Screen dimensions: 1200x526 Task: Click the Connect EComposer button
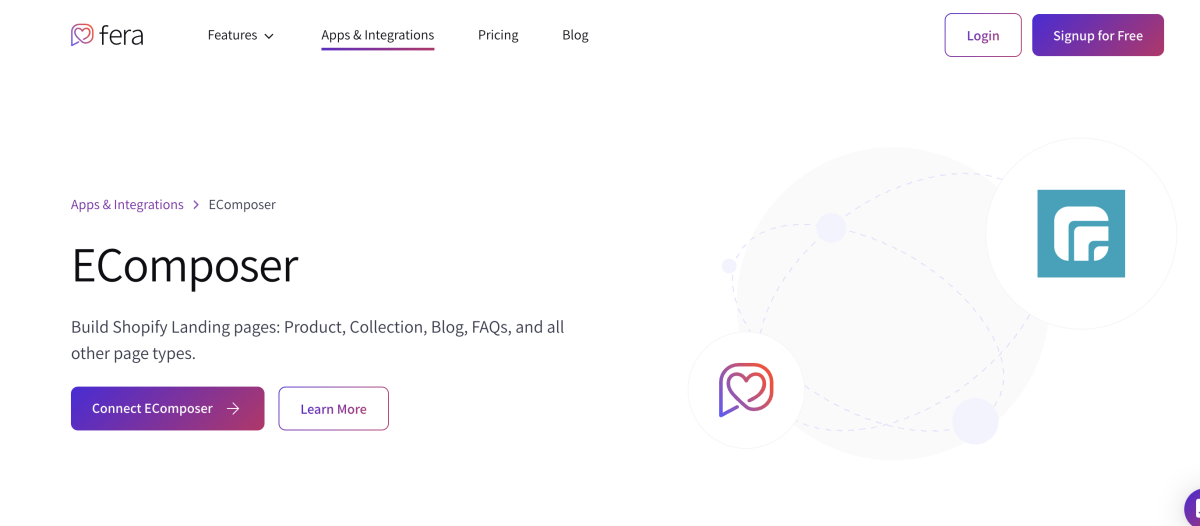[168, 409]
